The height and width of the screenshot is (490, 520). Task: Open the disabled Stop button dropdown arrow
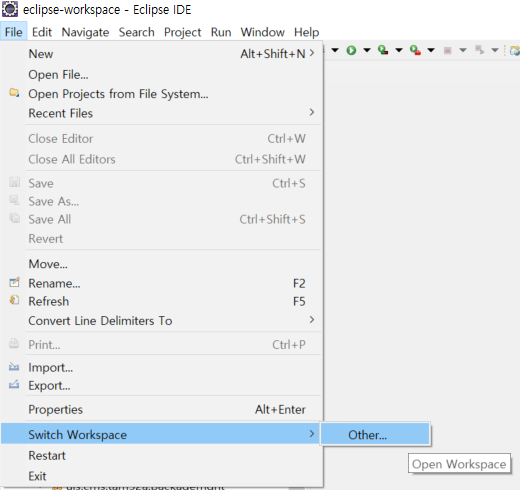(463, 50)
